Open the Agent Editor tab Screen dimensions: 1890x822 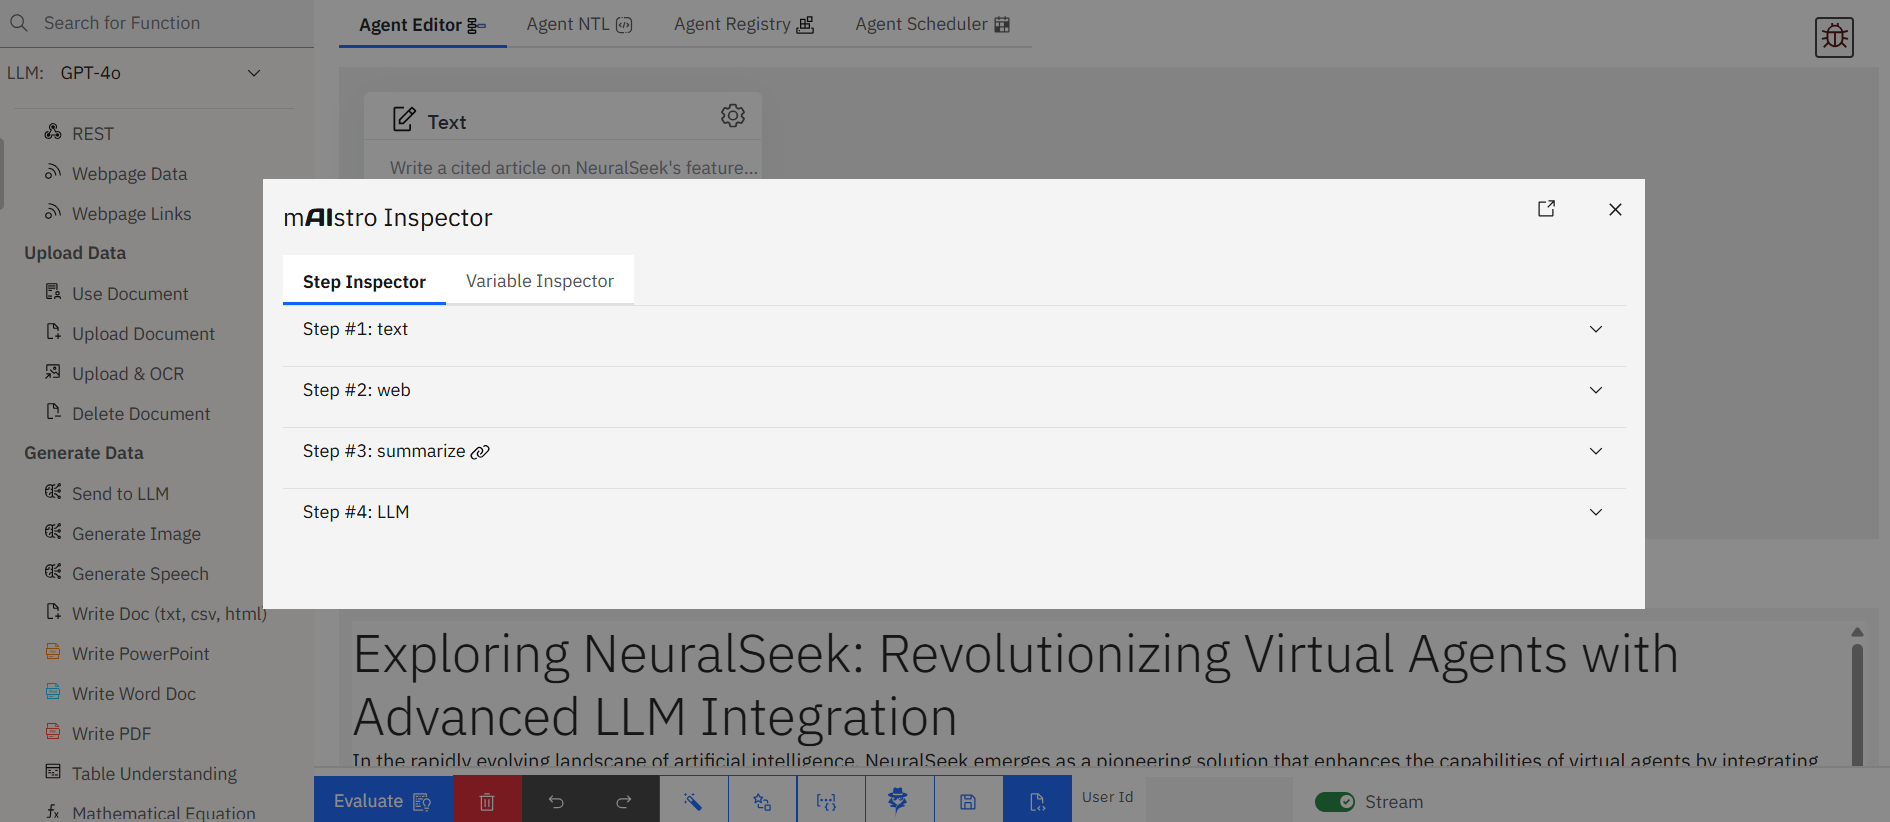[x=422, y=24]
